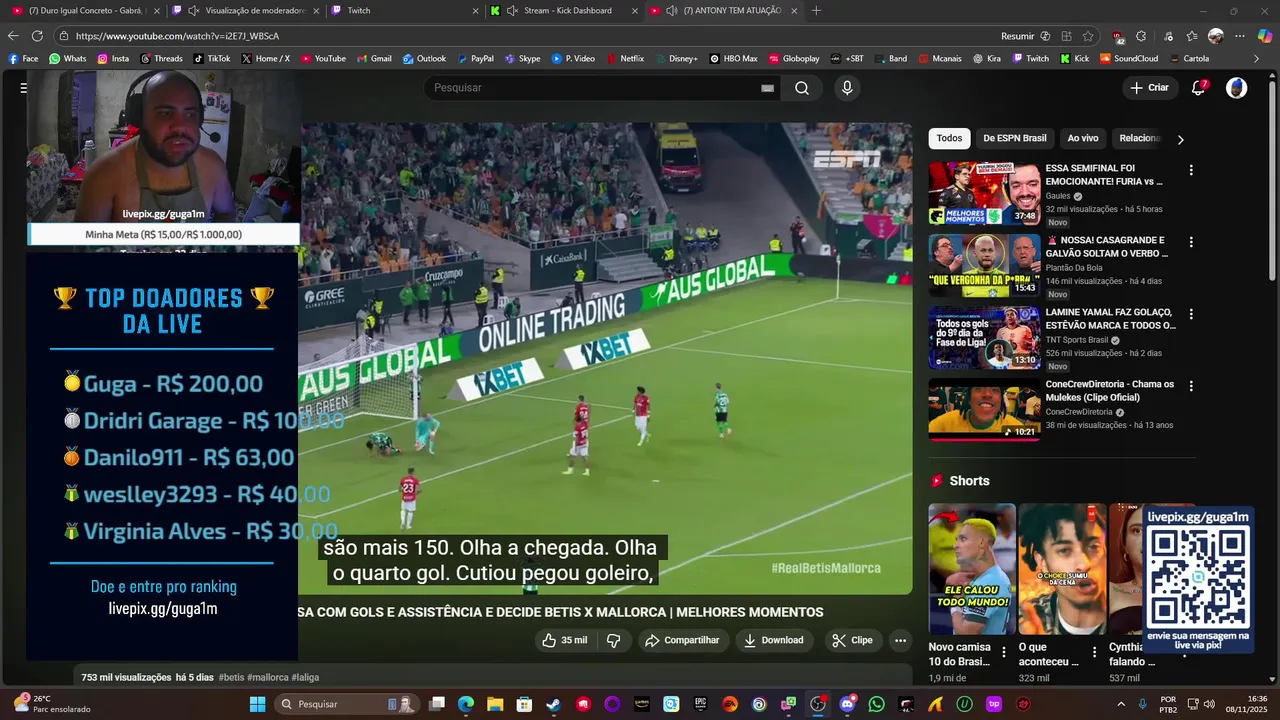The image size is (1280, 720).
Task: Reload the current YouTube page
Action: pyautogui.click(x=37, y=36)
